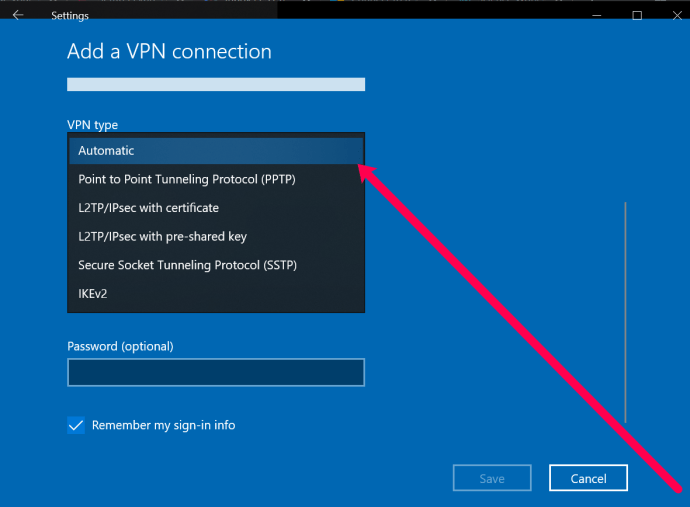
Task: Click the Save button
Action: tap(492, 478)
